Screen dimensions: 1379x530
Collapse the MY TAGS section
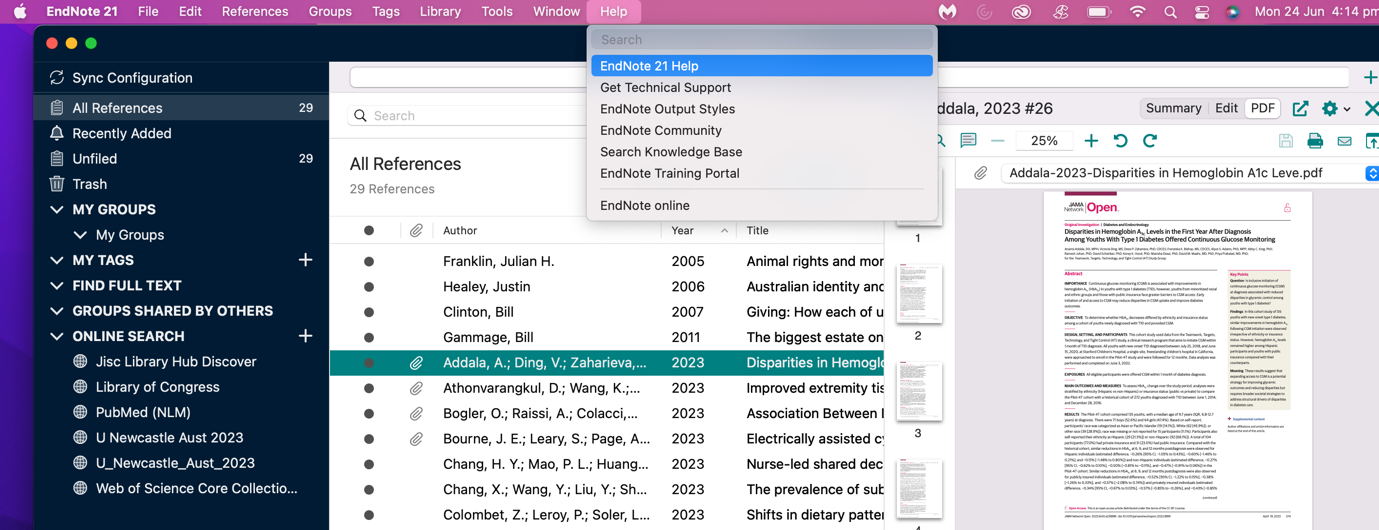click(x=57, y=260)
